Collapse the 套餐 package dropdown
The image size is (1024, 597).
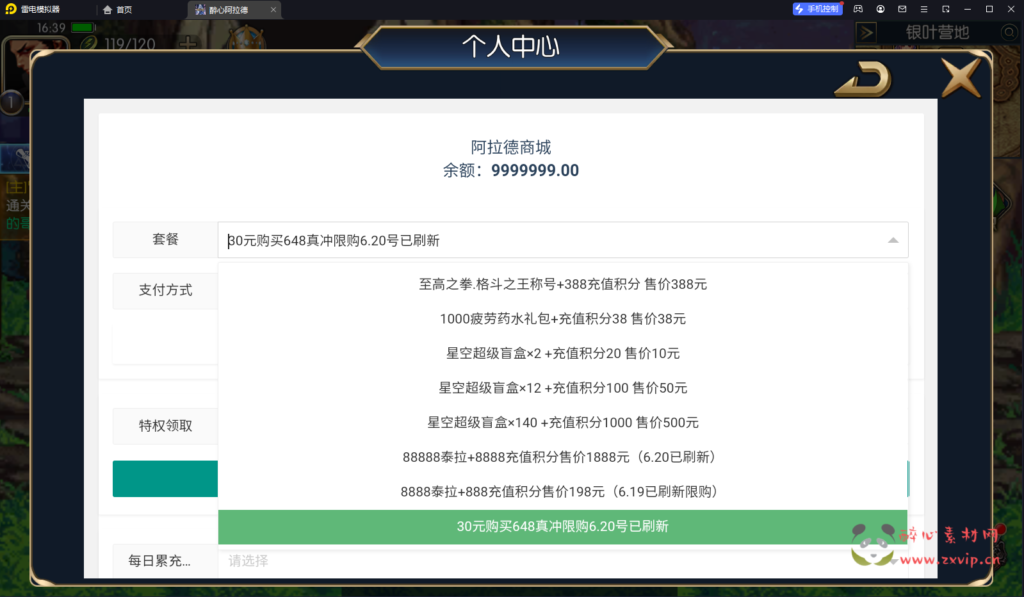click(x=893, y=240)
